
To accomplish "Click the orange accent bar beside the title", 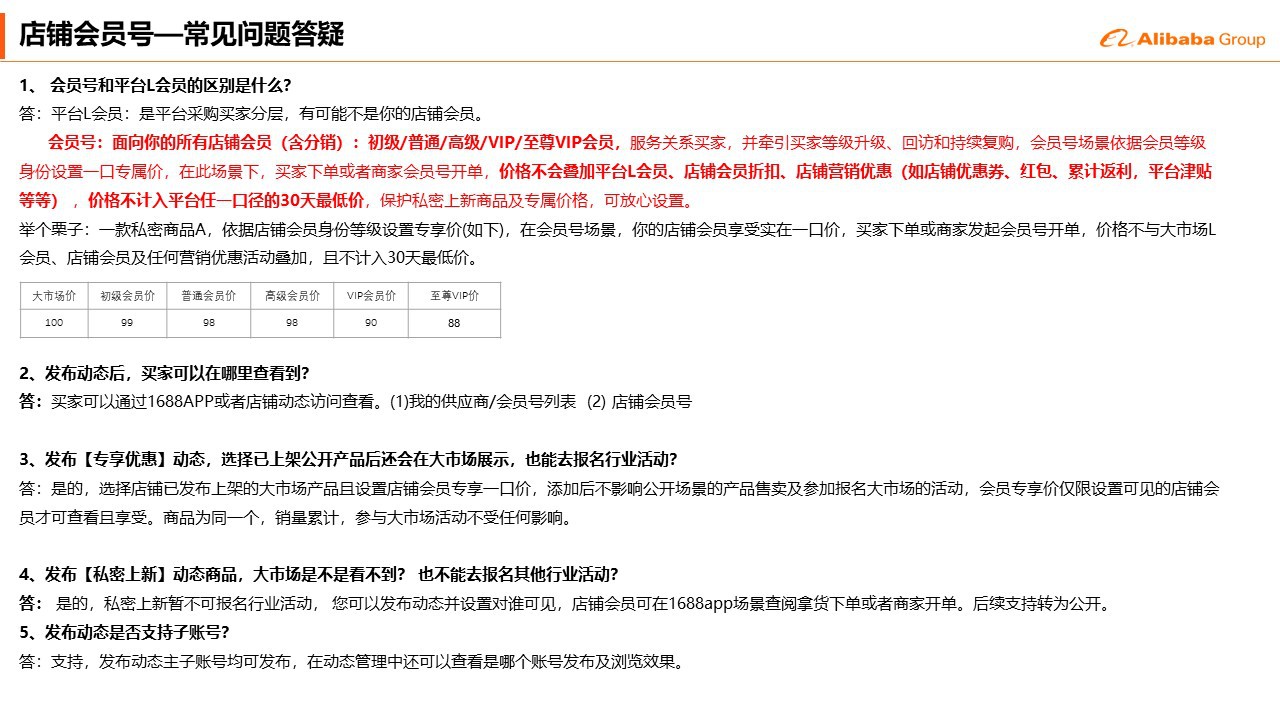I will click(x=3, y=35).
